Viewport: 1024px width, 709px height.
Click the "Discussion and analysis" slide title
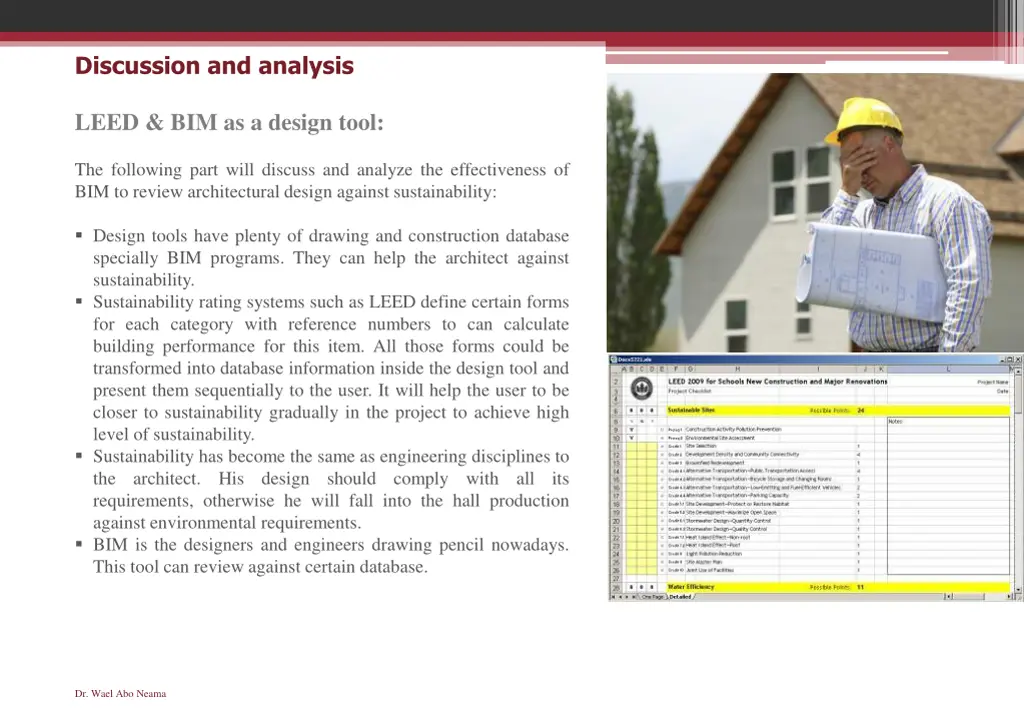pos(214,65)
